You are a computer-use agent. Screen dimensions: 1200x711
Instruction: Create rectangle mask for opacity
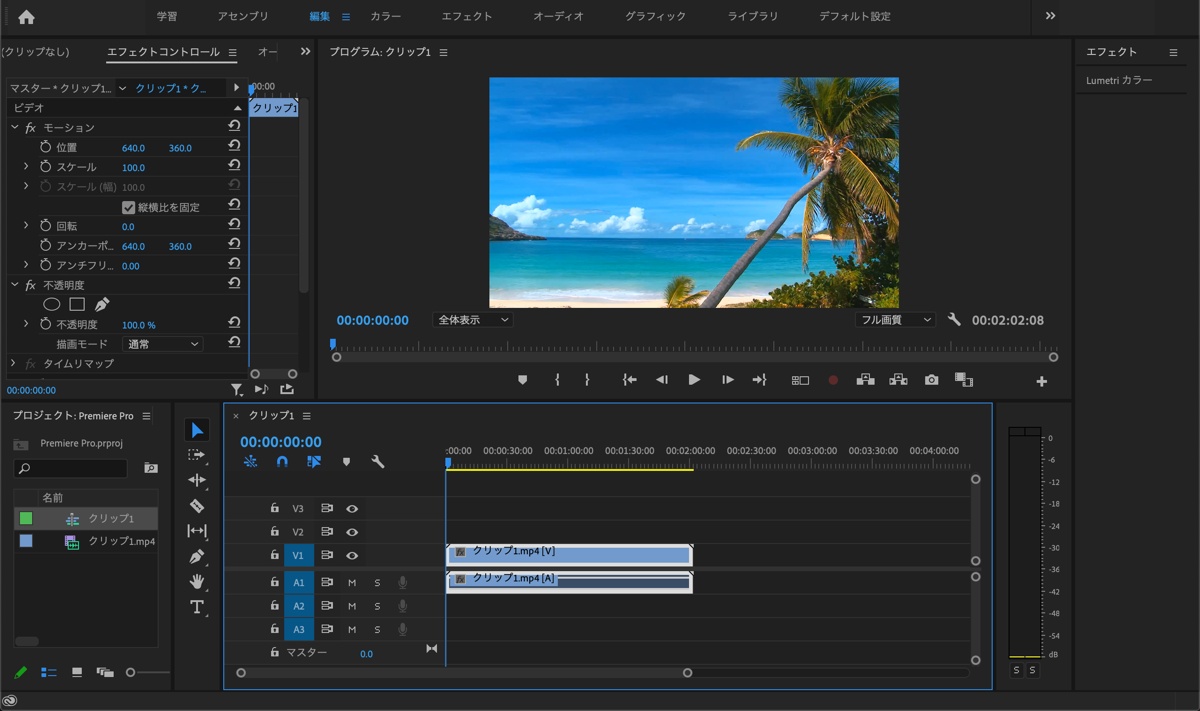pos(77,304)
